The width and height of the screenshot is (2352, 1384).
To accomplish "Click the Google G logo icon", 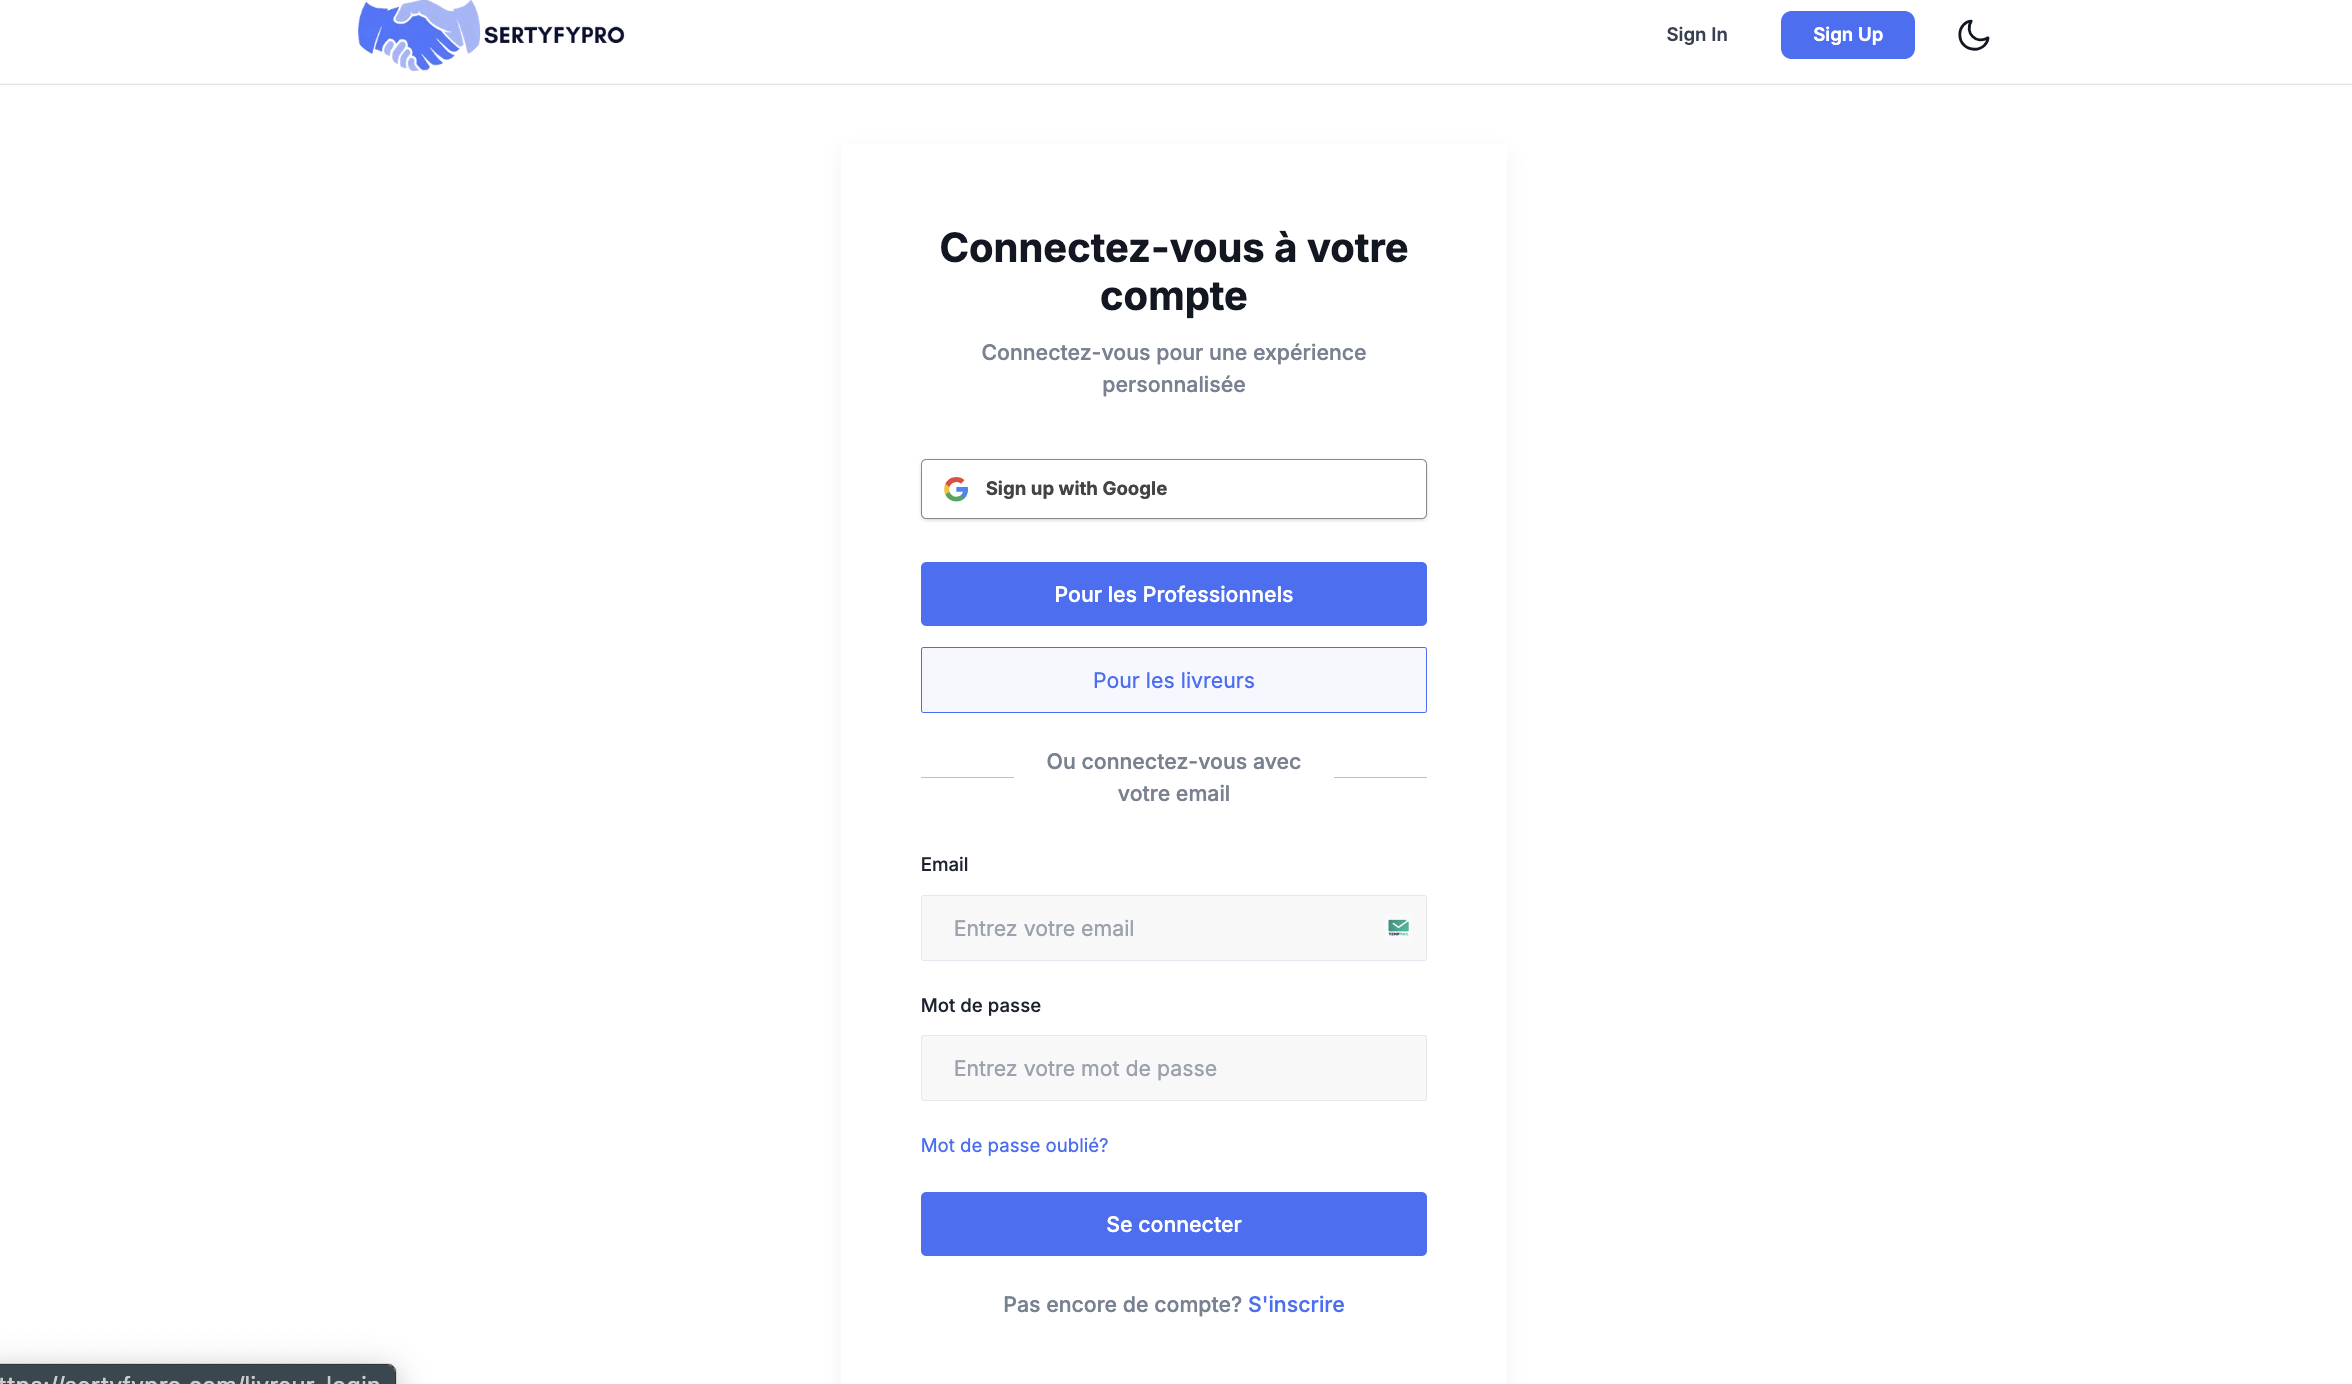I will pos(956,489).
